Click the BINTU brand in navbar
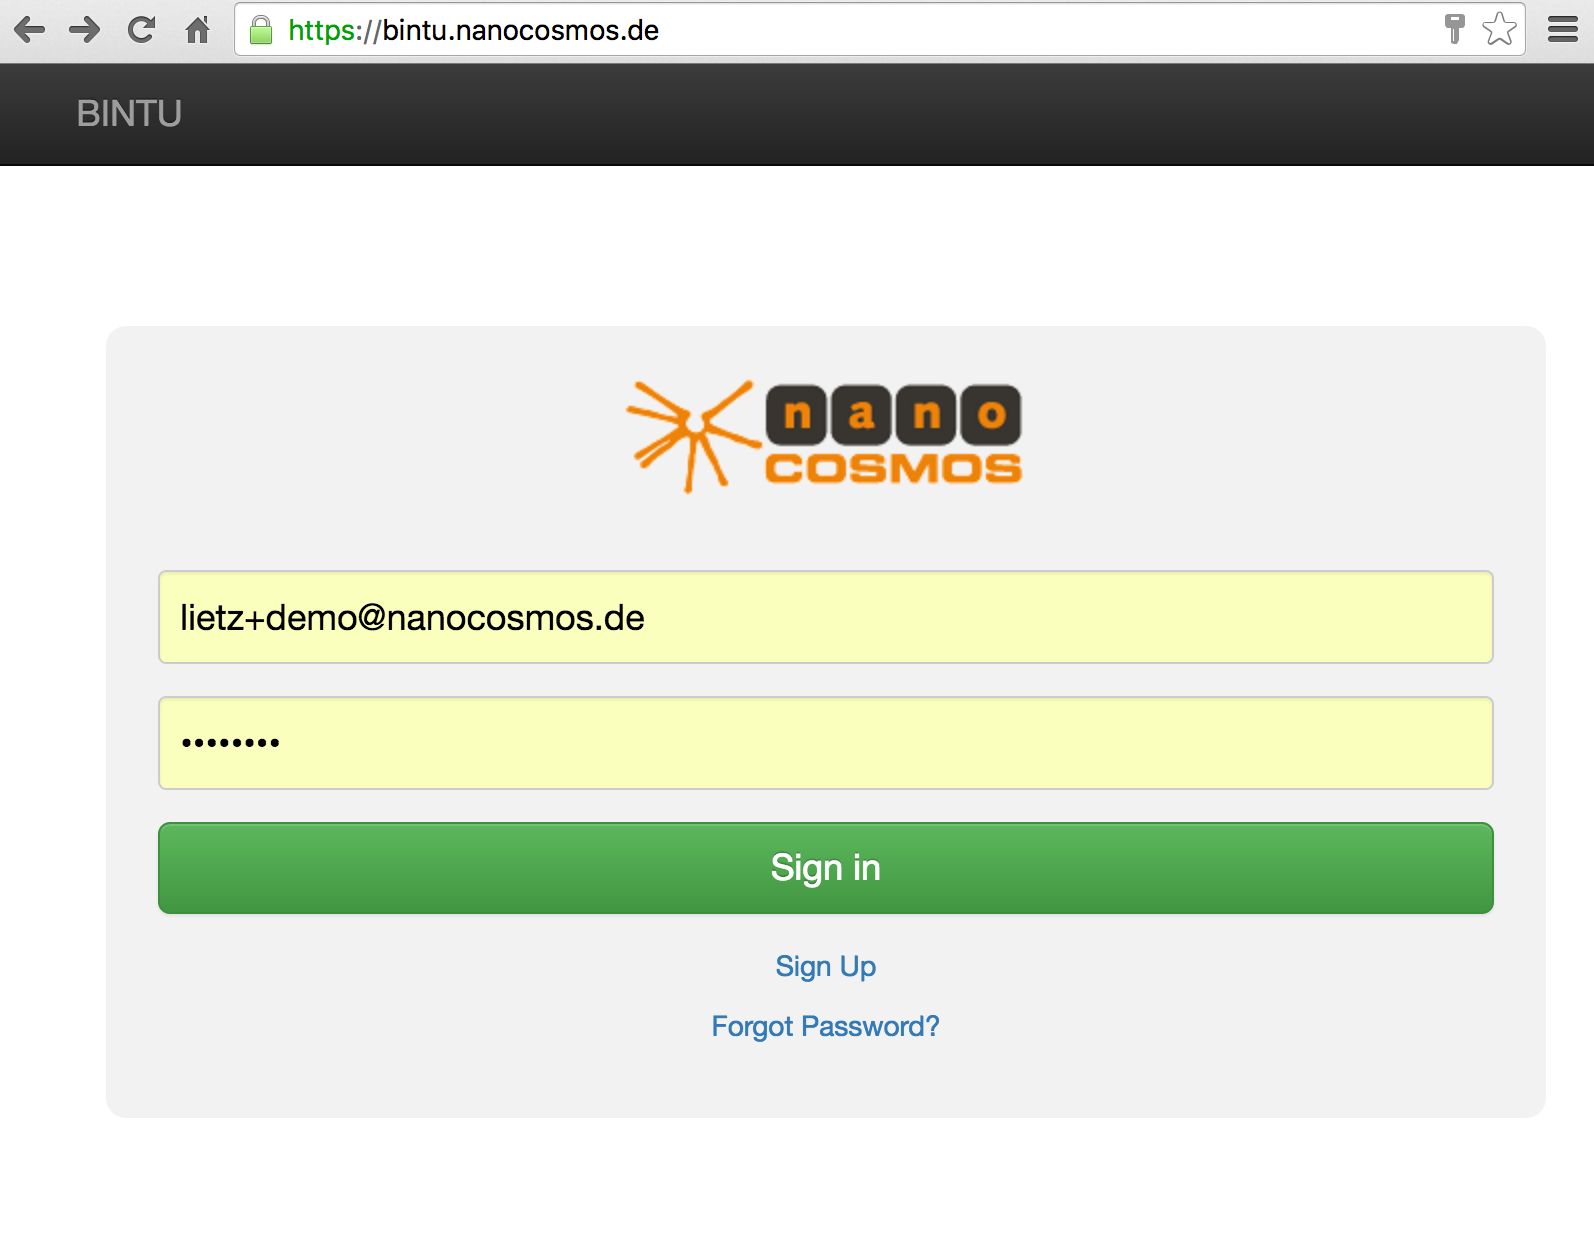This screenshot has height=1244, width=1594. pyautogui.click(x=129, y=114)
